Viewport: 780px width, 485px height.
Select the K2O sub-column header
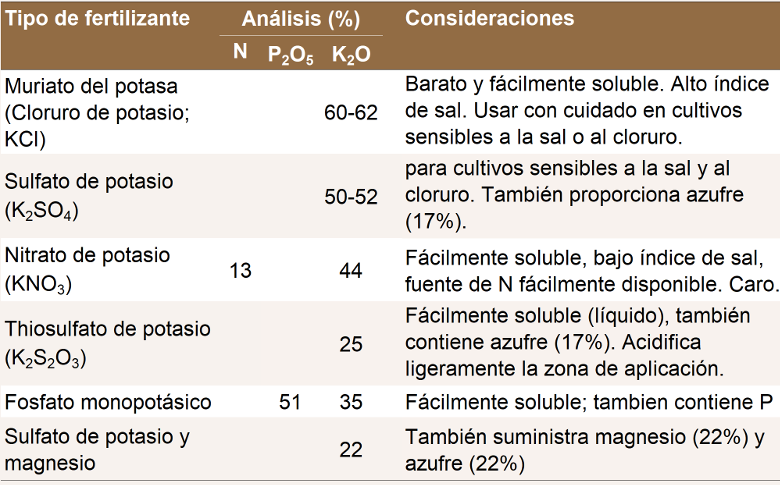pyautogui.click(x=351, y=54)
